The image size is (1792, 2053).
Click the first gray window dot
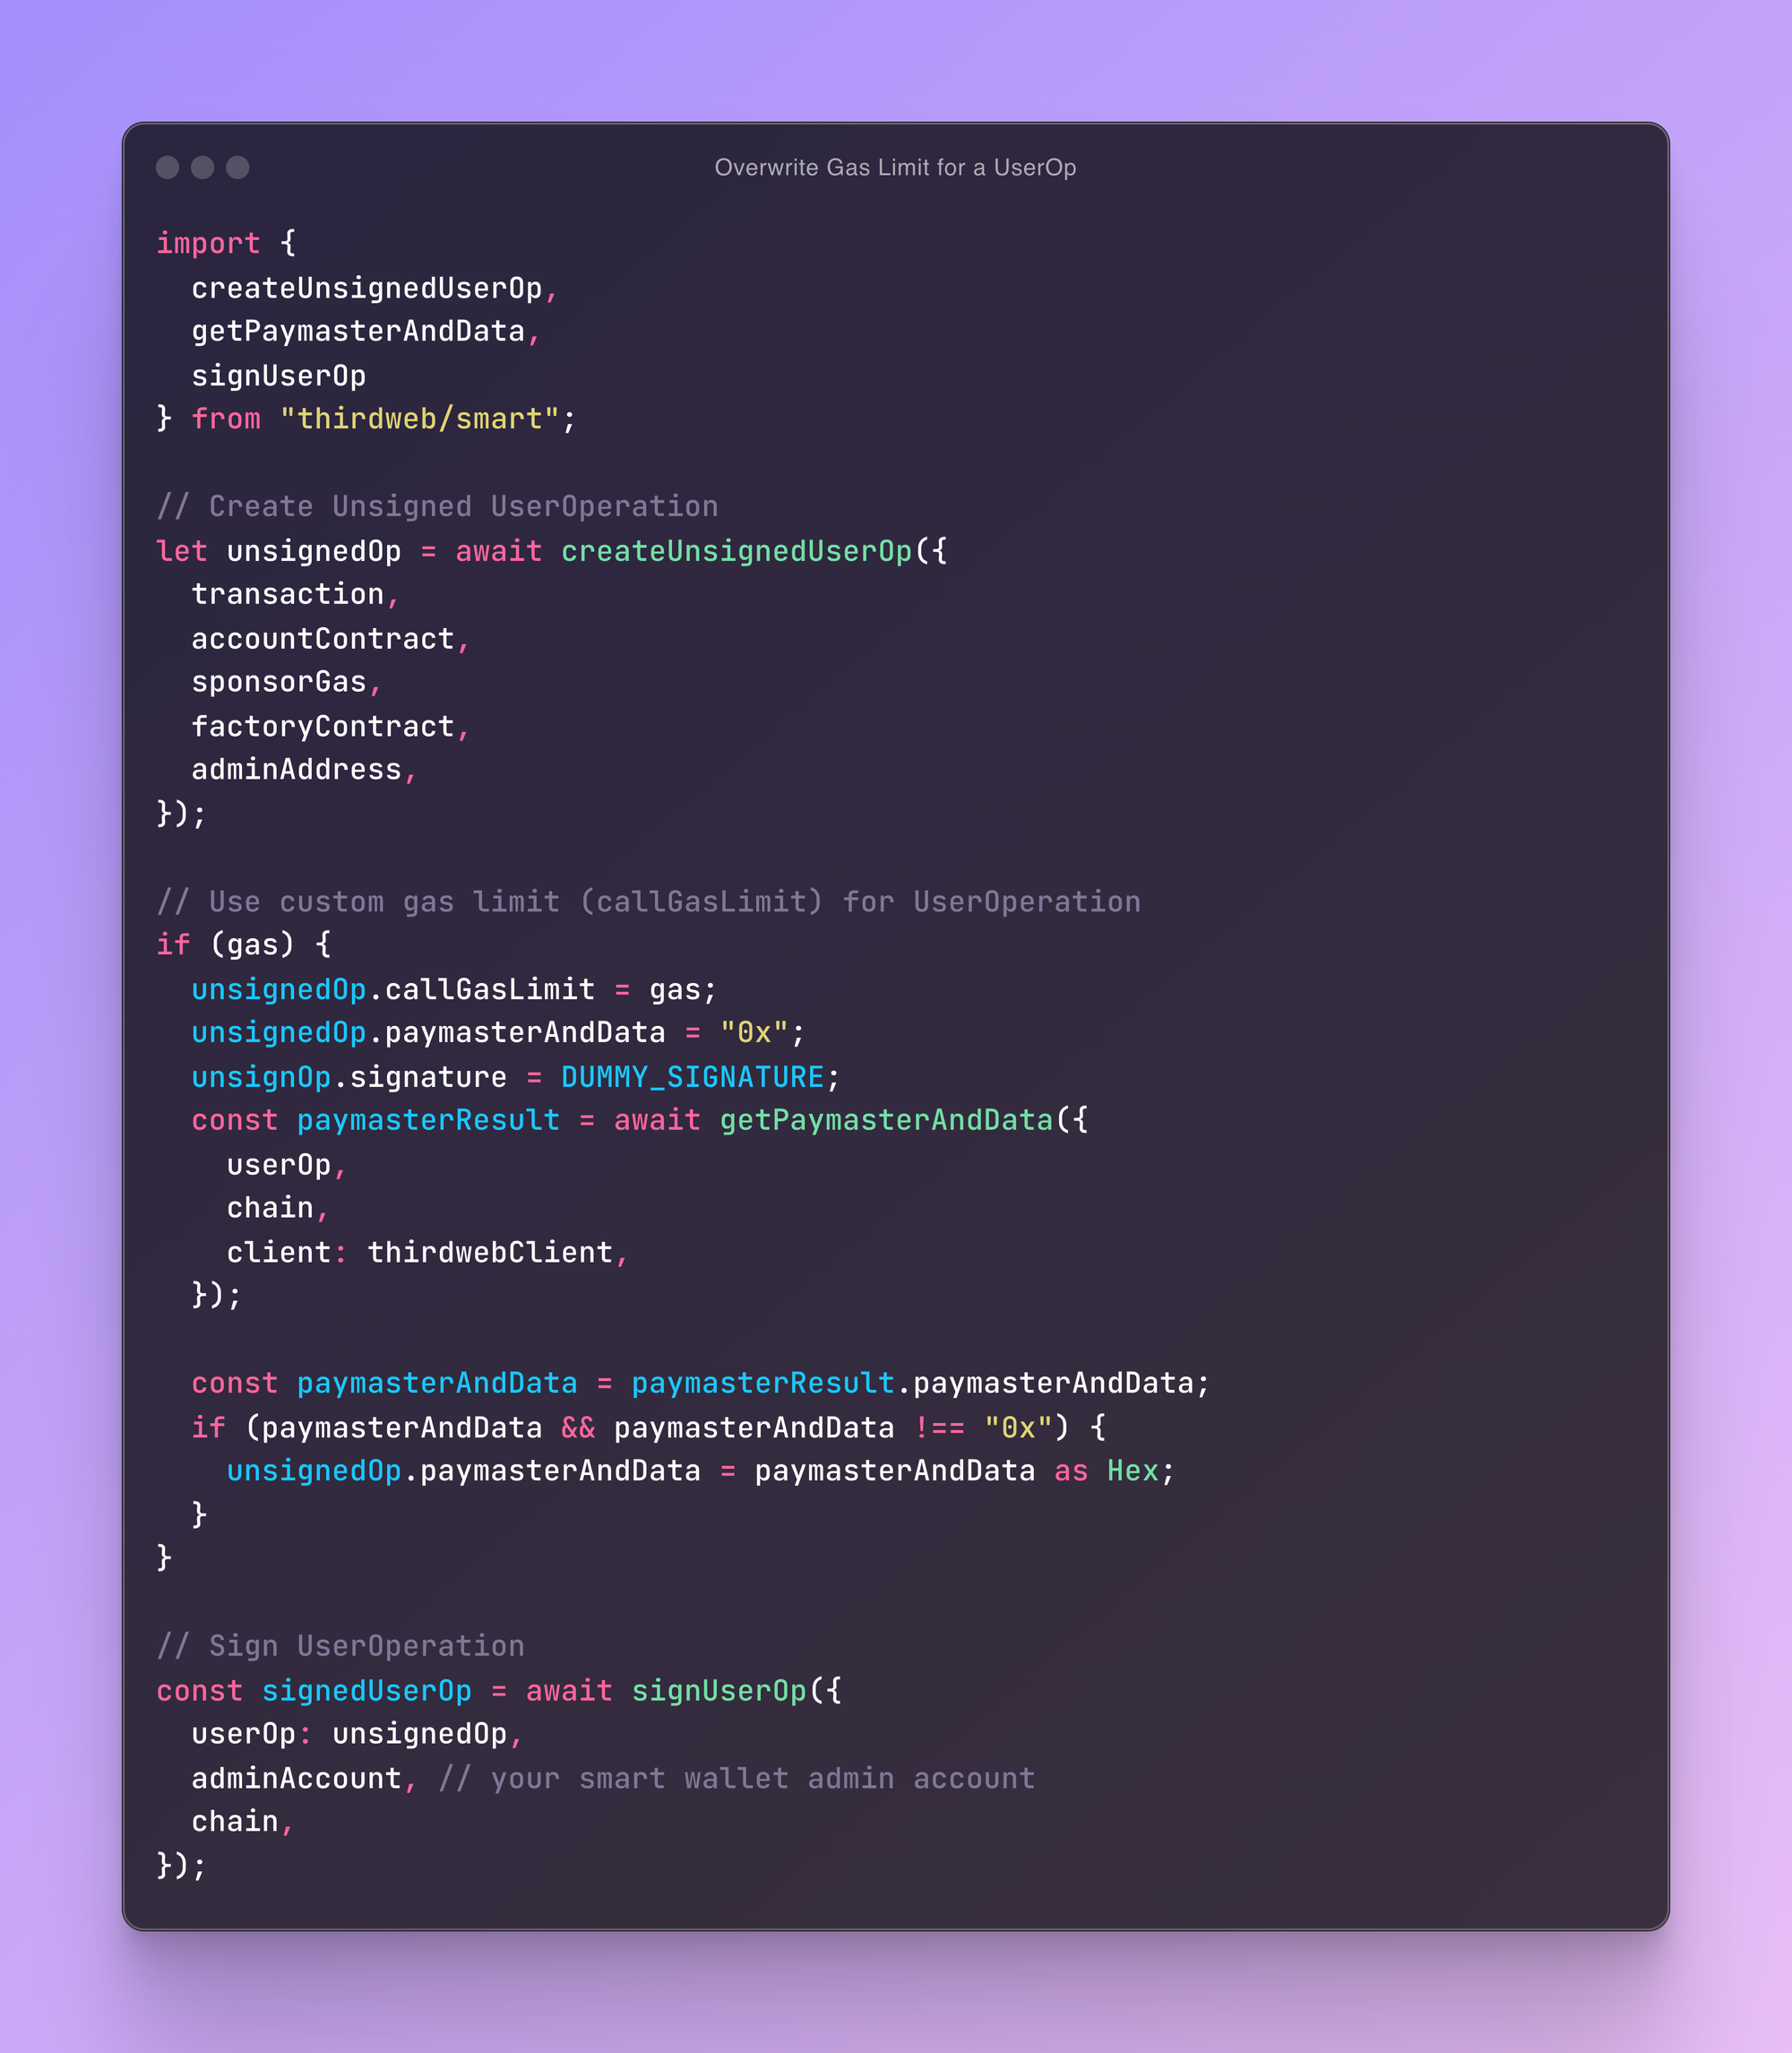click(x=168, y=167)
